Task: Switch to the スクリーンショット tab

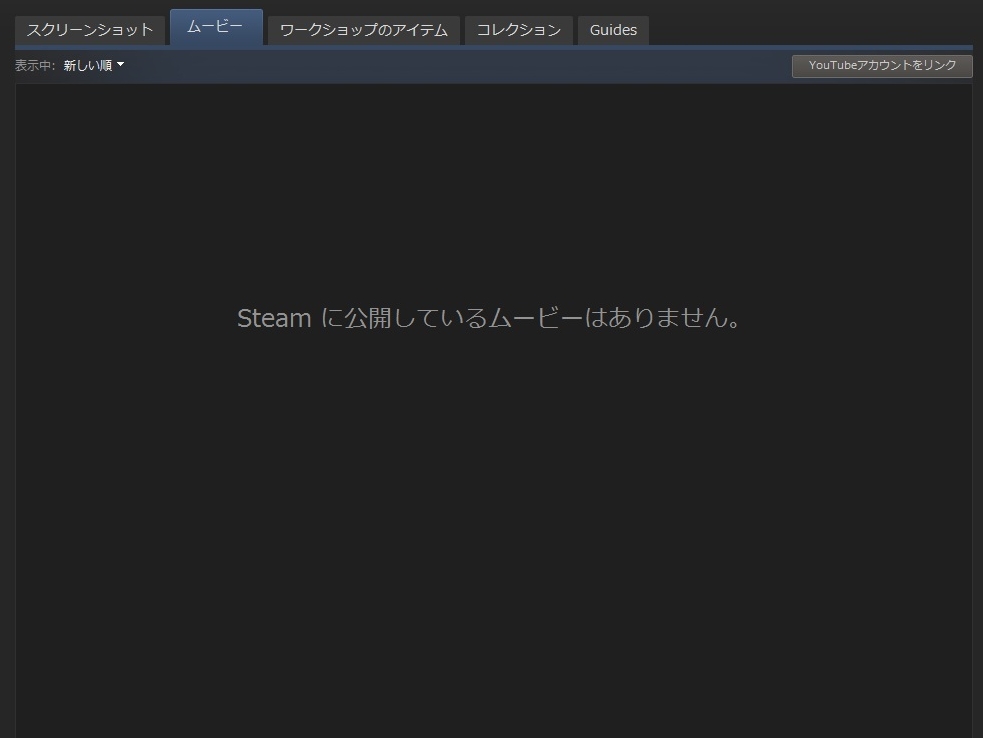Action: pos(90,30)
